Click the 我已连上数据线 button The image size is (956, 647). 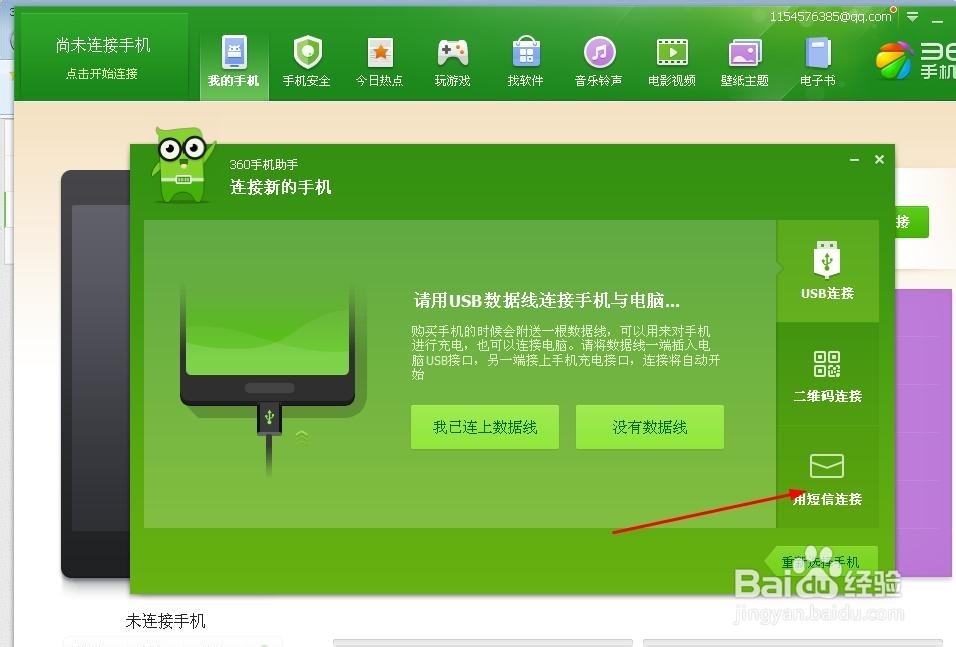coord(484,426)
